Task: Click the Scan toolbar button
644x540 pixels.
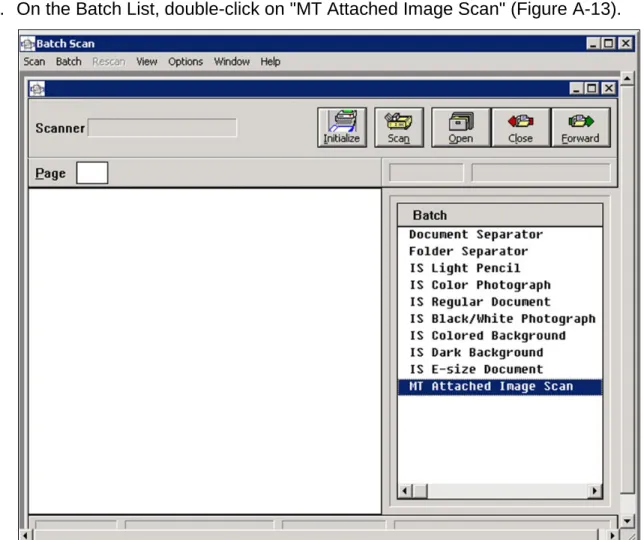Action: 399,127
